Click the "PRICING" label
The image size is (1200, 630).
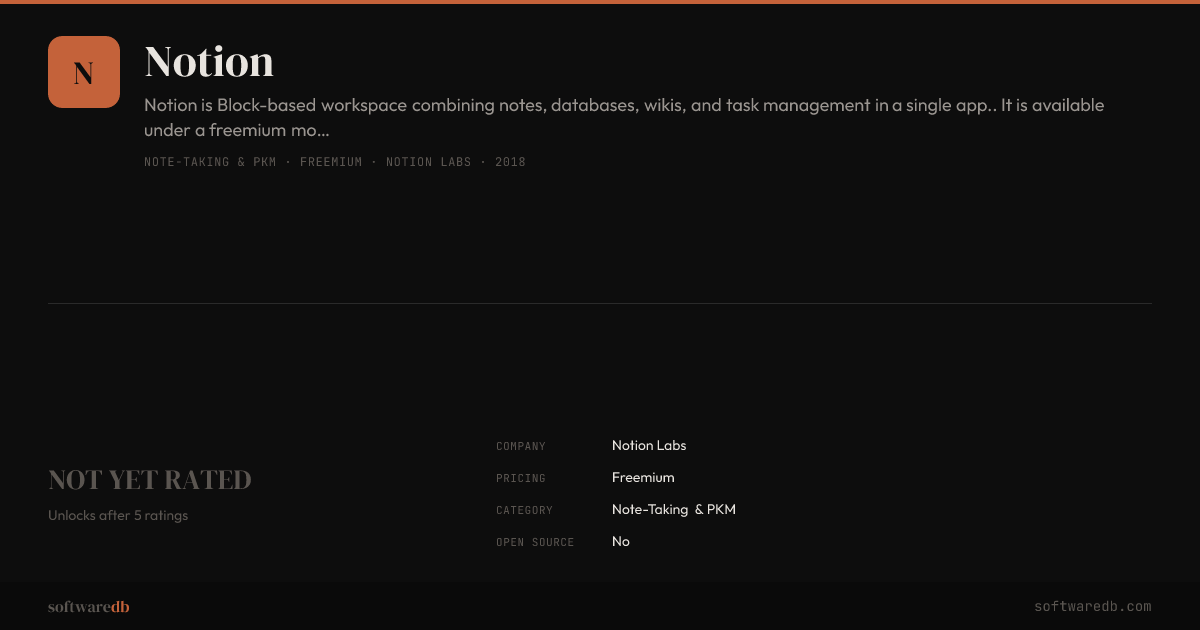click(521, 478)
